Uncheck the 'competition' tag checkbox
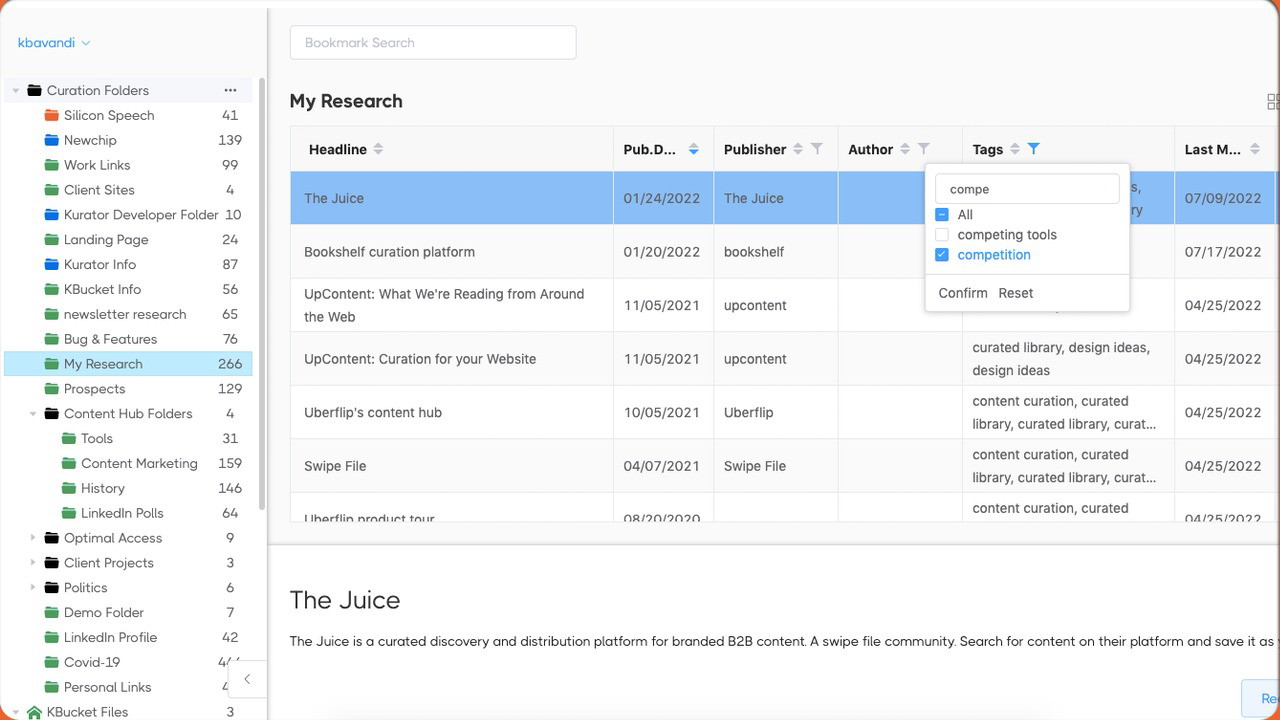 click(x=942, y=255)
